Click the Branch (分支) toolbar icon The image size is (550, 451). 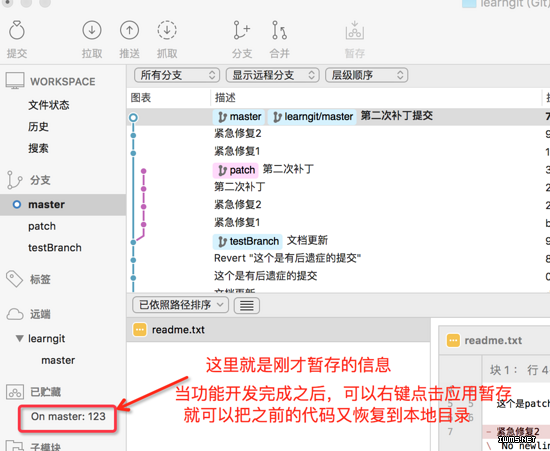coord(242,30)
